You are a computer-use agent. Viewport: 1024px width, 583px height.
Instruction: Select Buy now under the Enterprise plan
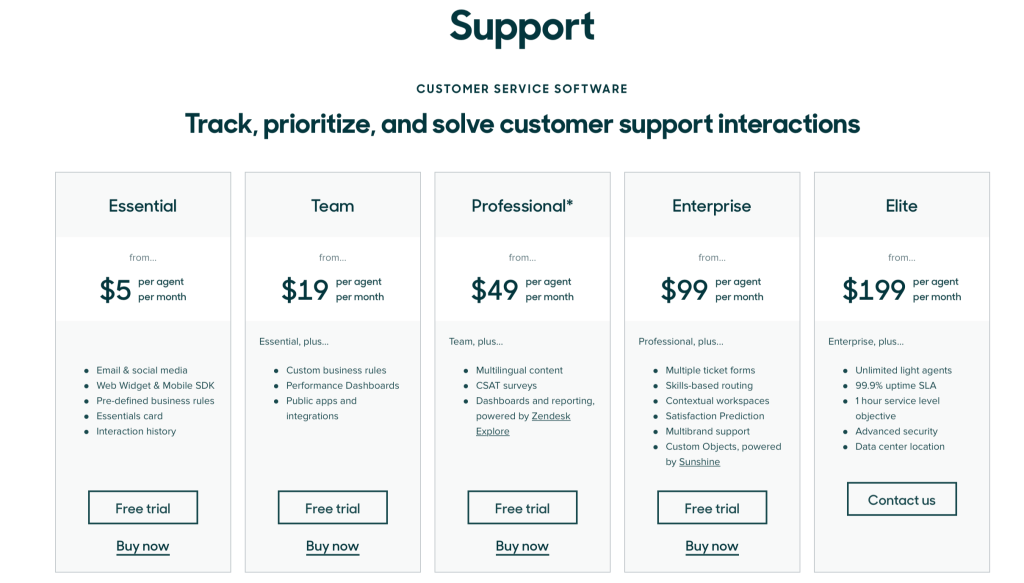711,546
